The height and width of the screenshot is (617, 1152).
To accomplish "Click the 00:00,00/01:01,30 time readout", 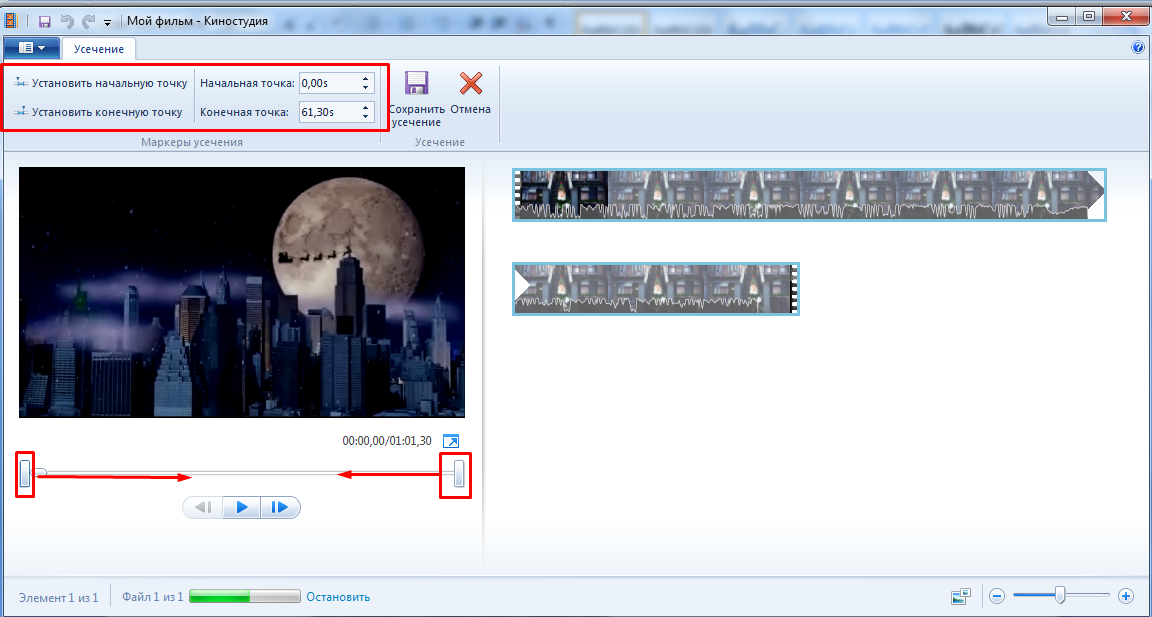I will 387,441.
